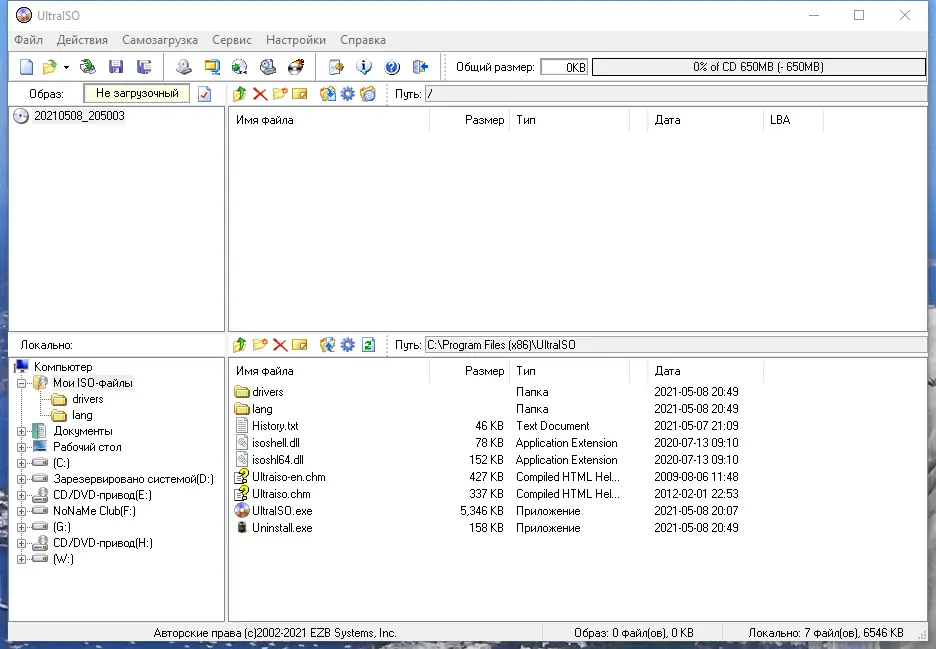The image size is (936, 649).
Task: Sort local files by Дата column
Action: coord(705,371)
